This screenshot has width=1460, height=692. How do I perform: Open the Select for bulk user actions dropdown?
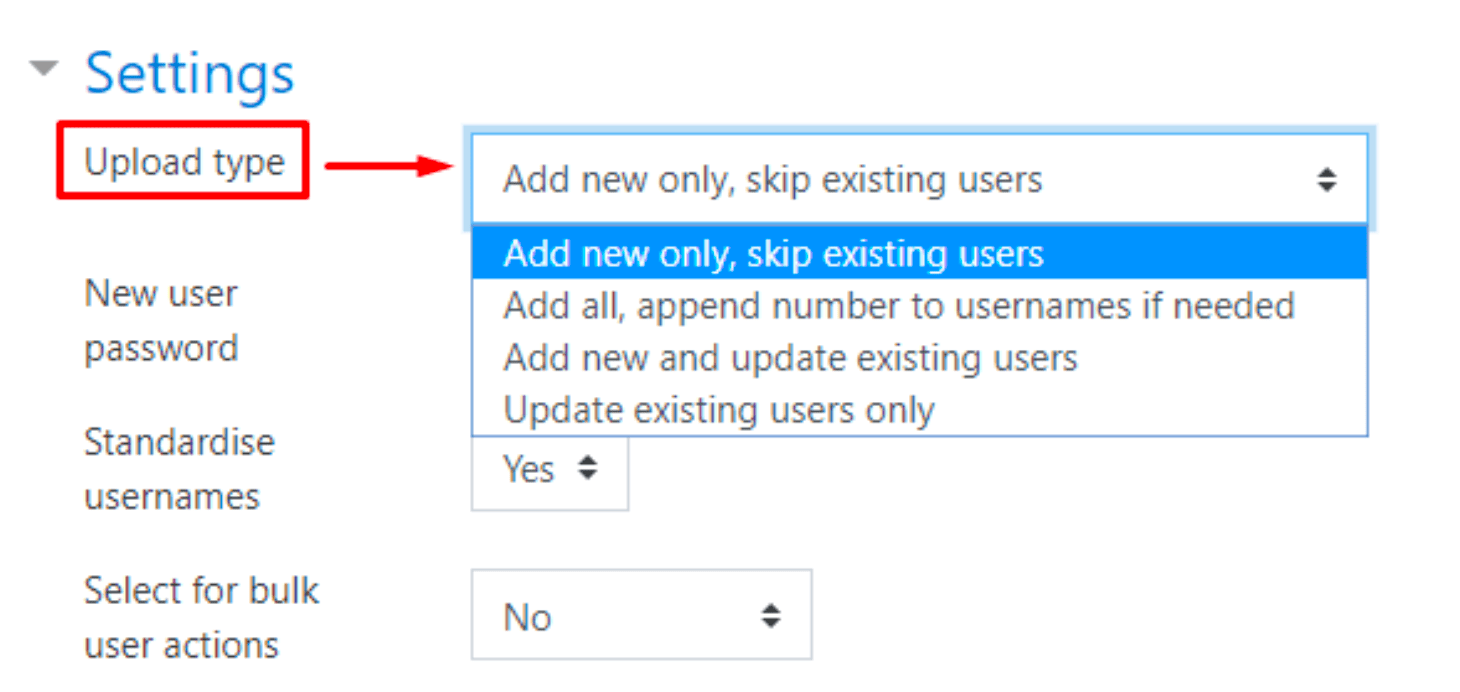pyautogui.click(x=641, y=615)
